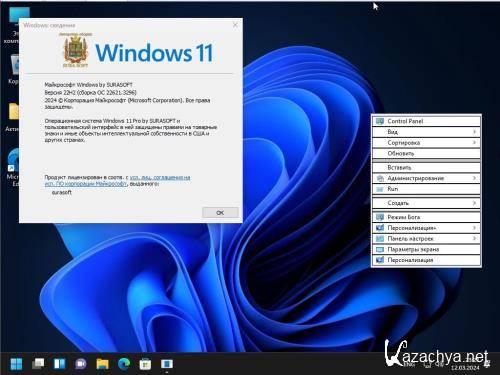Open Task View on the taskbar

38,364
